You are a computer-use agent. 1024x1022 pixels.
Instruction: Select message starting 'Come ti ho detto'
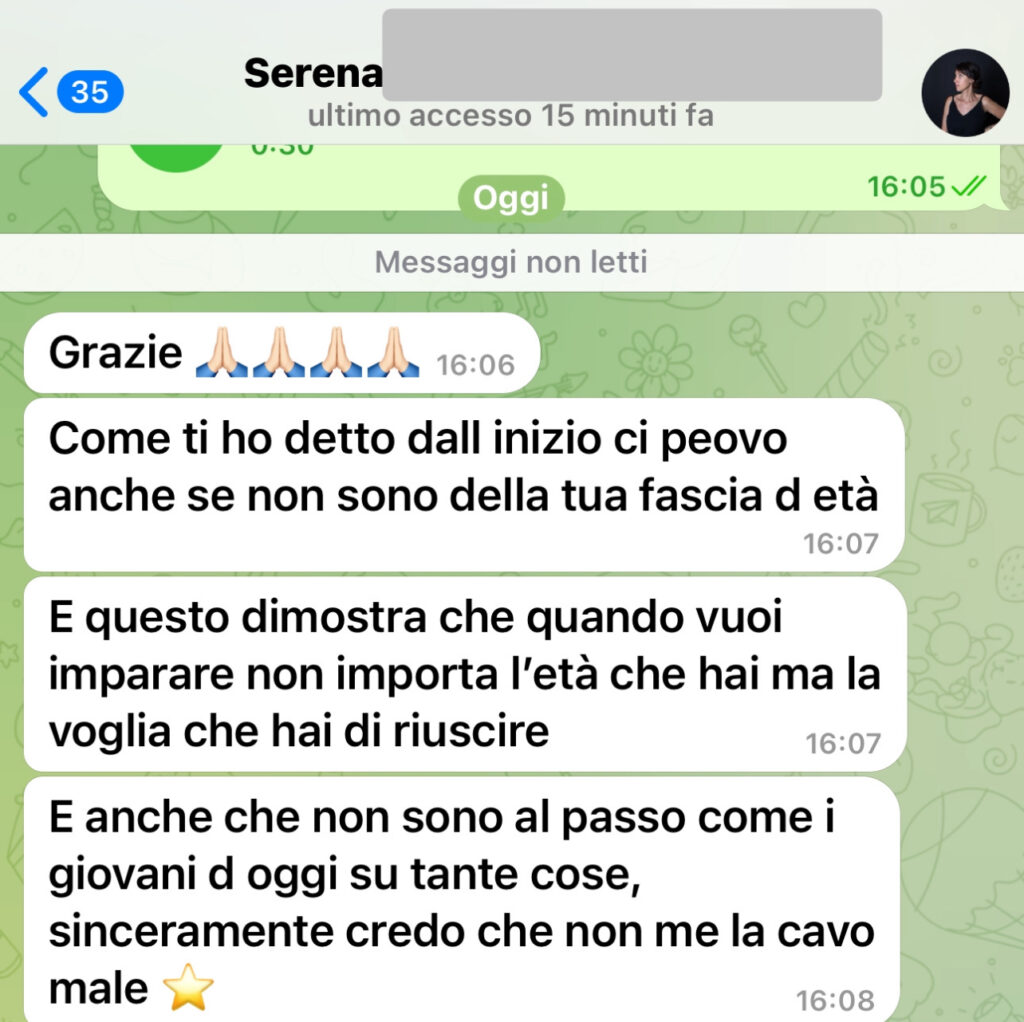(x=464, y=485)
